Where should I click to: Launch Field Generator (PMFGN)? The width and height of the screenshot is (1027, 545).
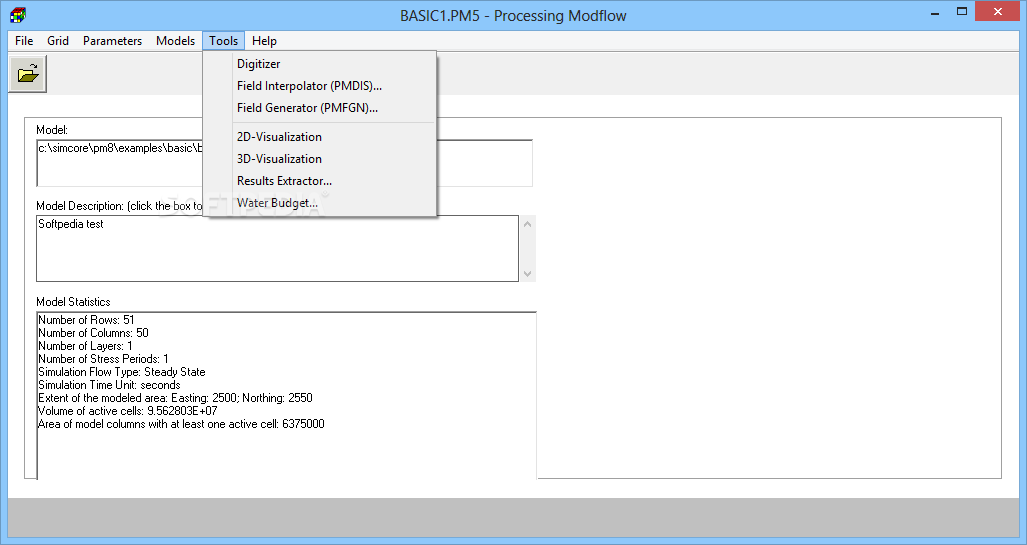click(320, 108)
